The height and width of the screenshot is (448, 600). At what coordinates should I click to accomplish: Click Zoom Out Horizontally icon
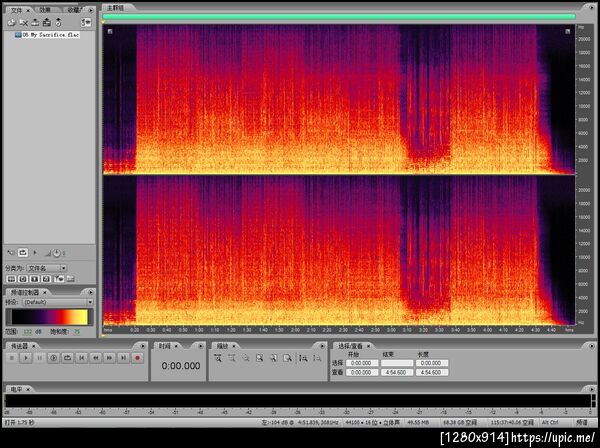232,358
